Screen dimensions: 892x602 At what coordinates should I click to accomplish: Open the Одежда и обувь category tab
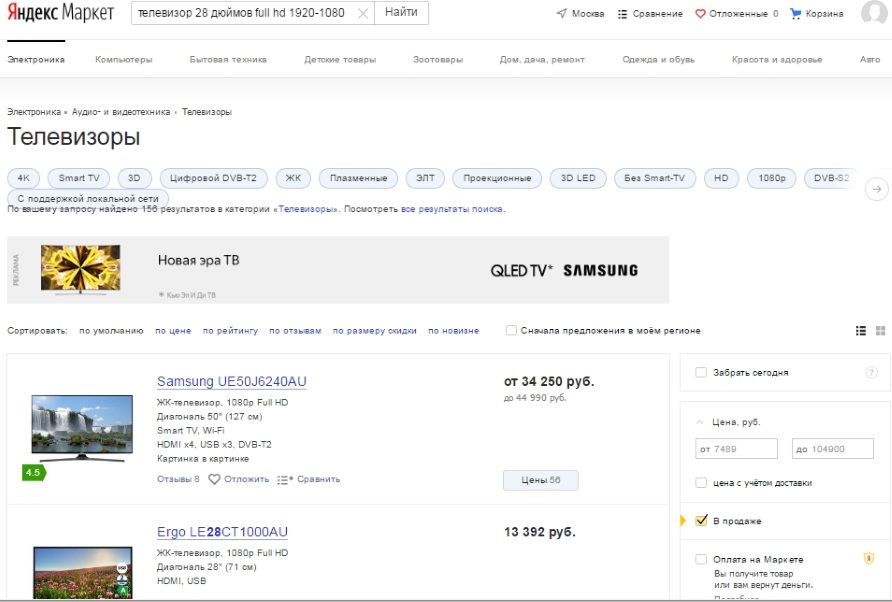[658, 59]
